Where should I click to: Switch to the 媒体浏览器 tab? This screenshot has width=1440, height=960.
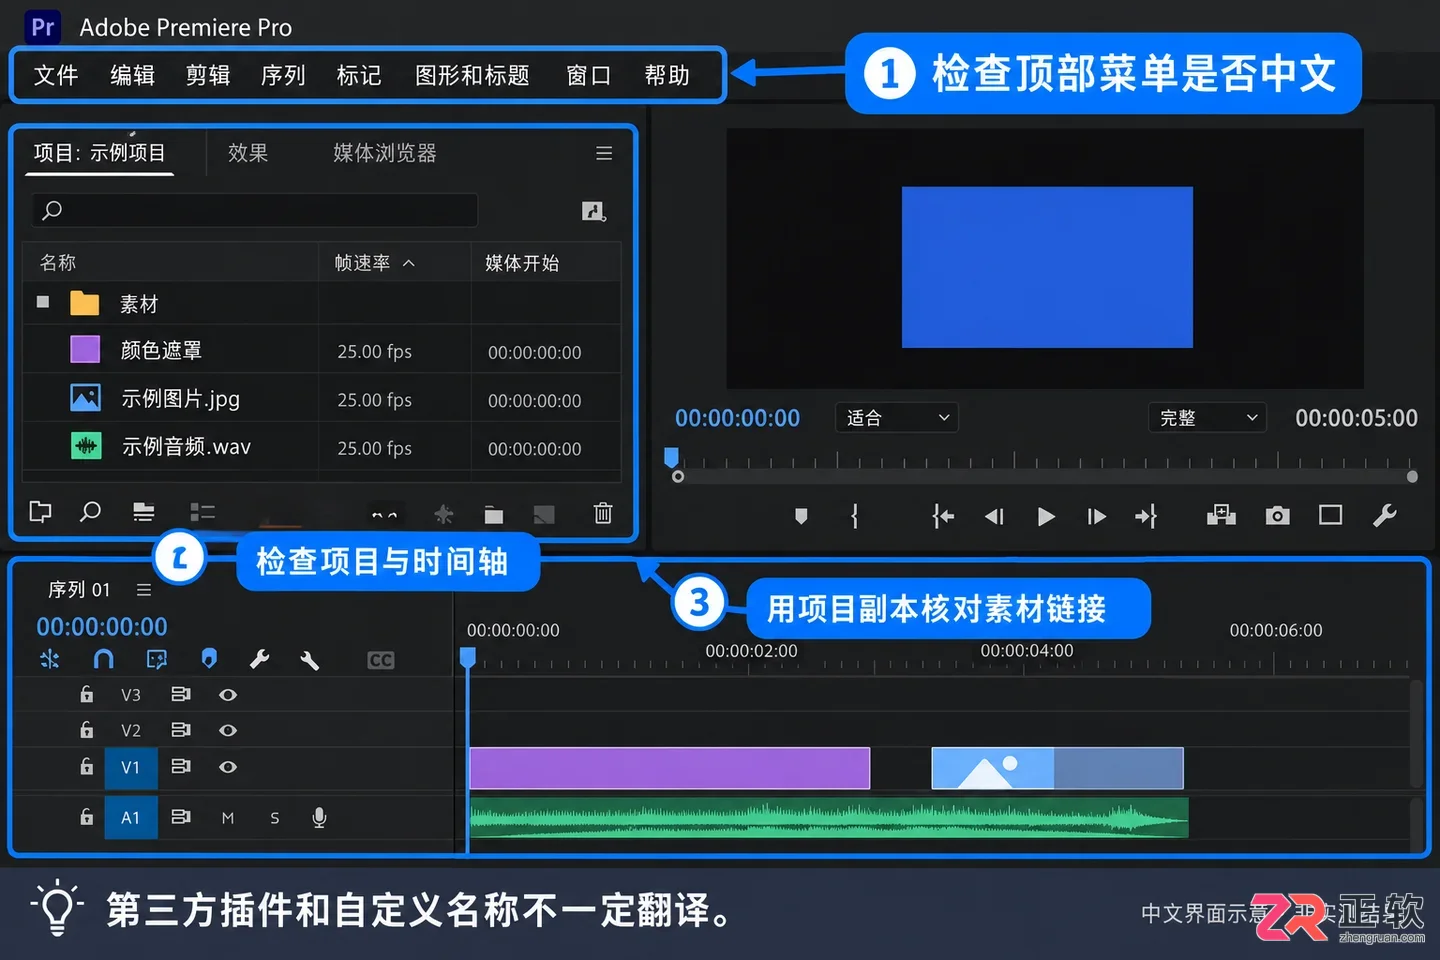coord(385,153)
